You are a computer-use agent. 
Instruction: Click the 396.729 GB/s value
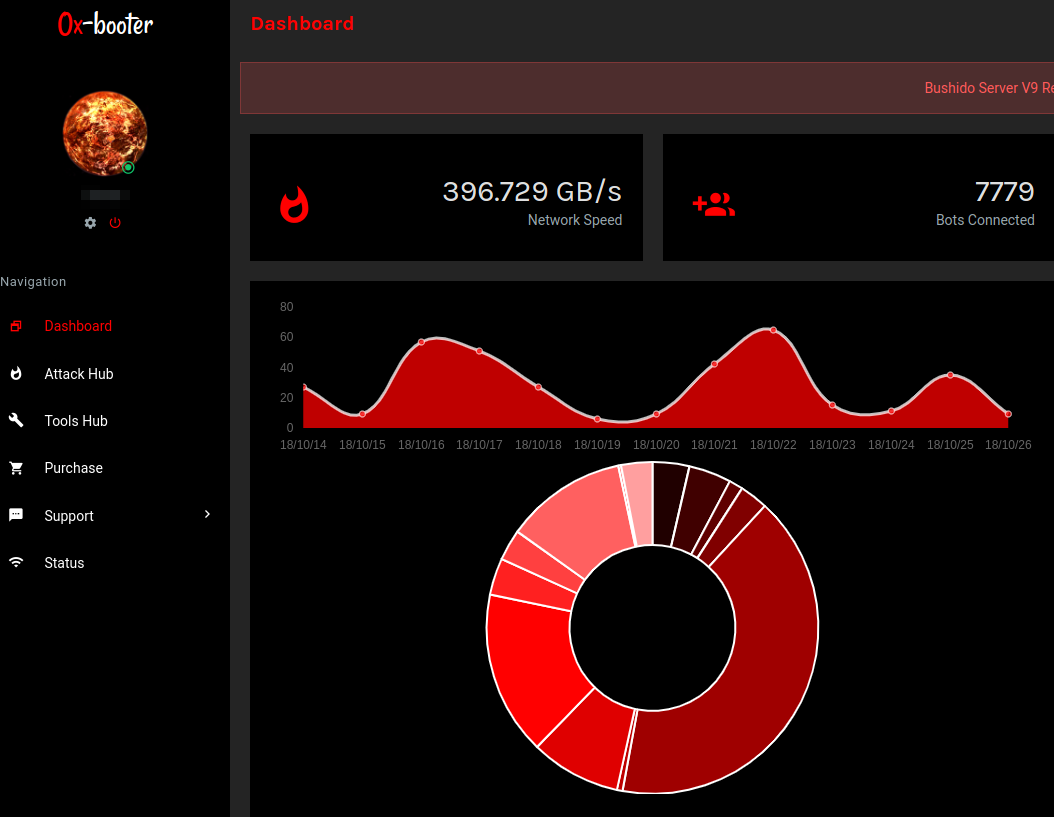pyautogui.click(x=532, y=192)
